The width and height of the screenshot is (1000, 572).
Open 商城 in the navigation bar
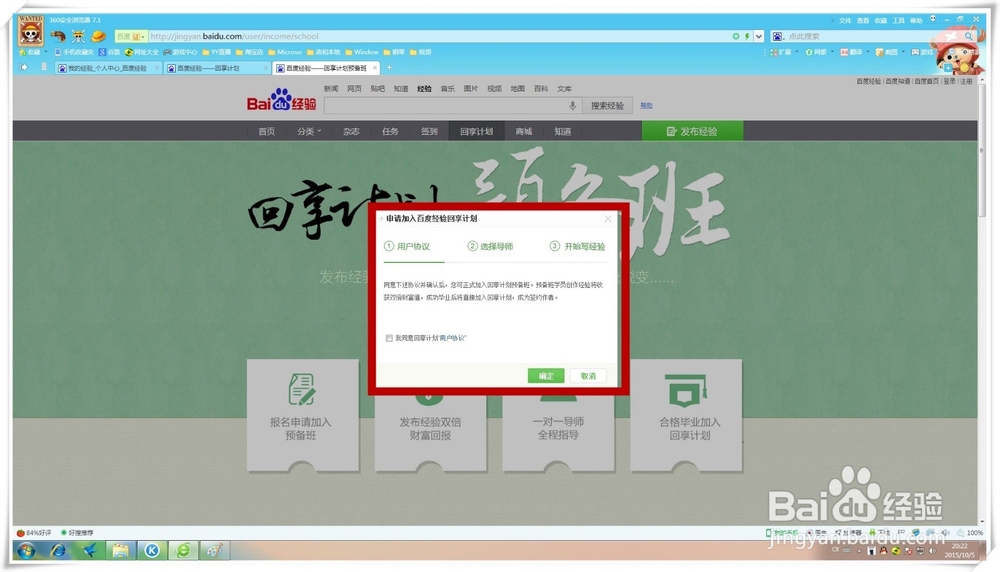[524, 131]
